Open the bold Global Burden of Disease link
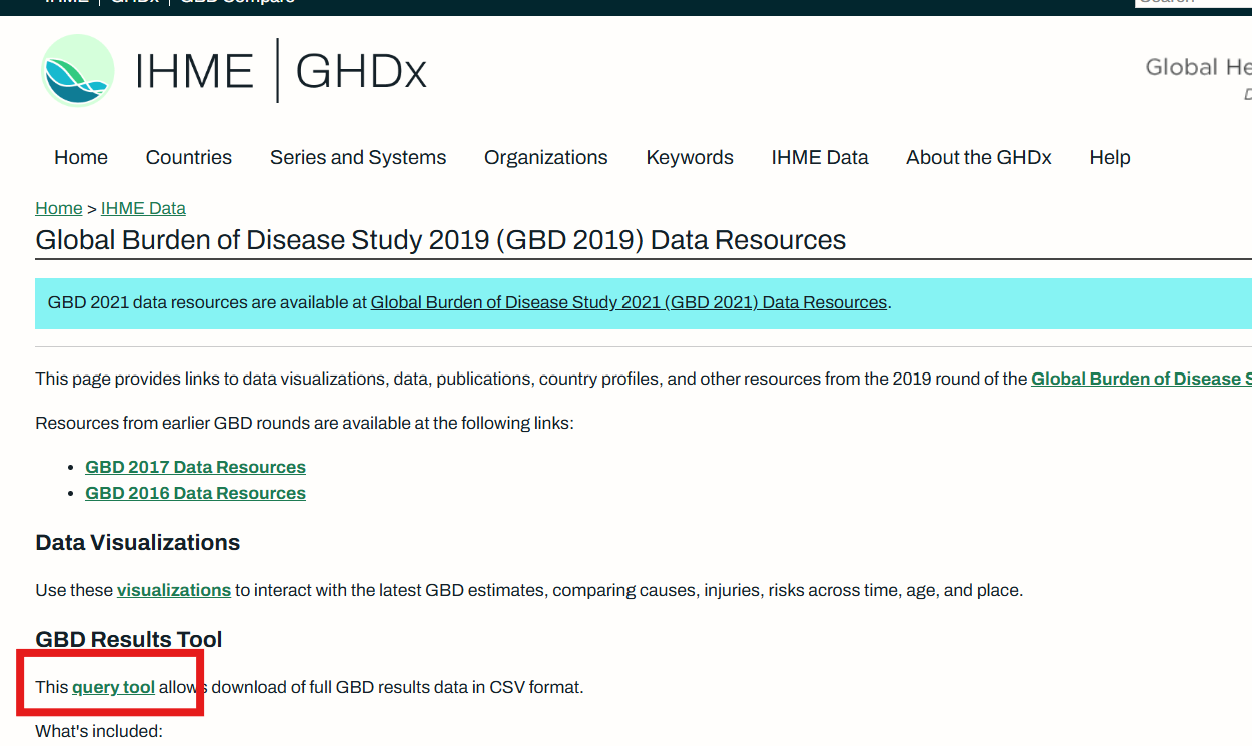The height and width of the screenshot is (746, 1252). coord(1141,379)
